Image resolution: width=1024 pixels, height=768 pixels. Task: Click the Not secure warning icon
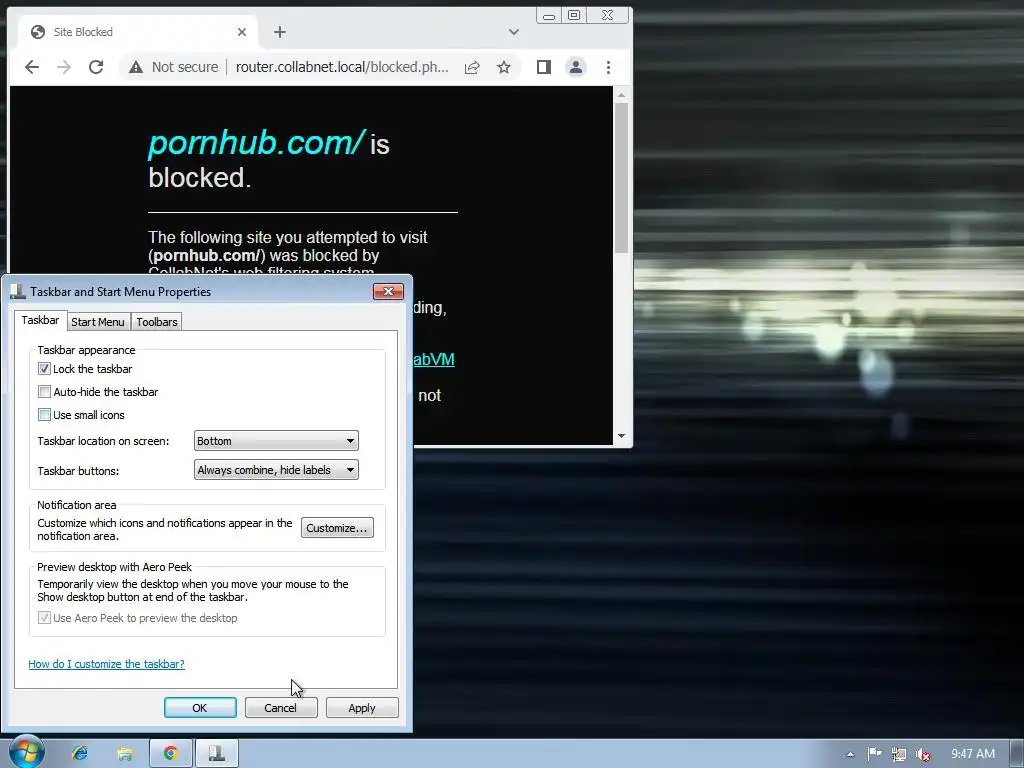[136, 67]
